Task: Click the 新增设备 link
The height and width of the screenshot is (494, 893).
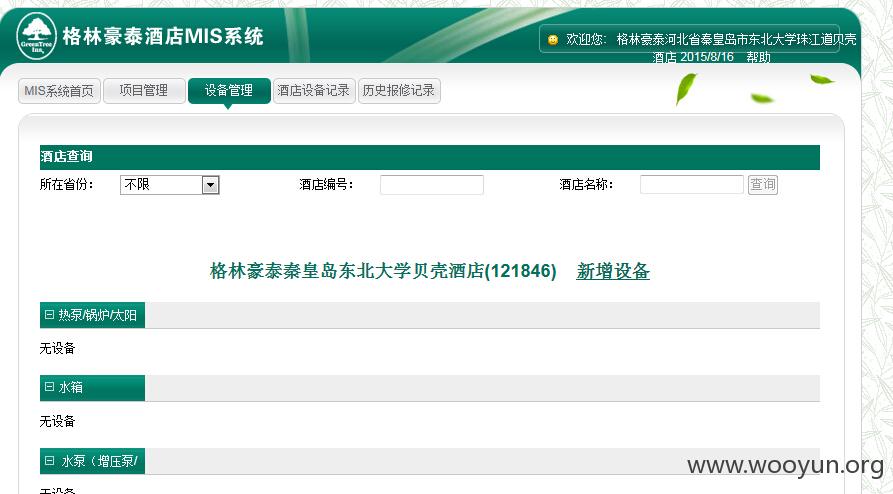Action: (x=613, y=271)
